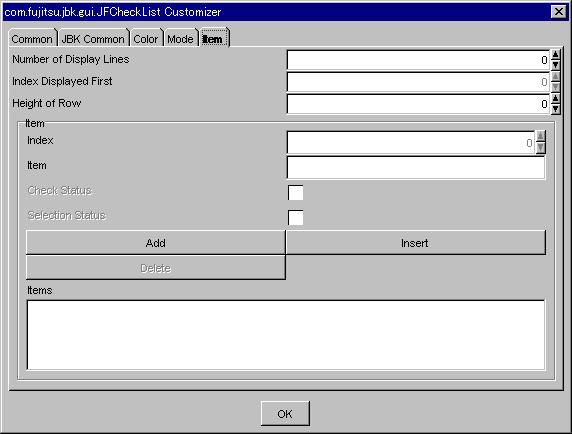Open the JBK Common tab
The height and width of the screenshot is (434, 572).
coord(93,38)
